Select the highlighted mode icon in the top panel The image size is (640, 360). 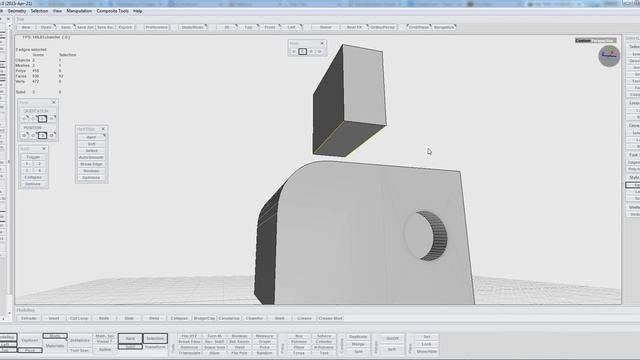(302, 51)
